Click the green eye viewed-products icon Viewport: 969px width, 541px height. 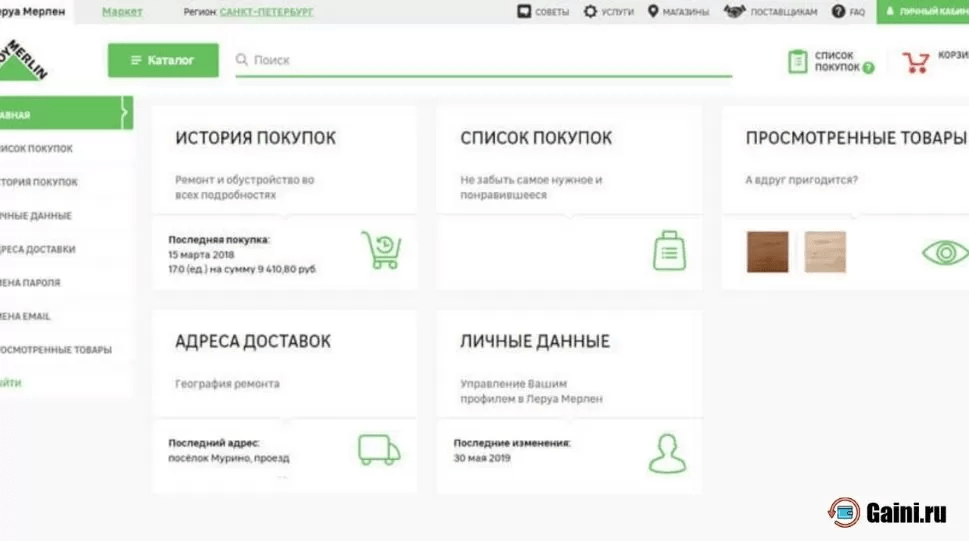tap(943, 252)
